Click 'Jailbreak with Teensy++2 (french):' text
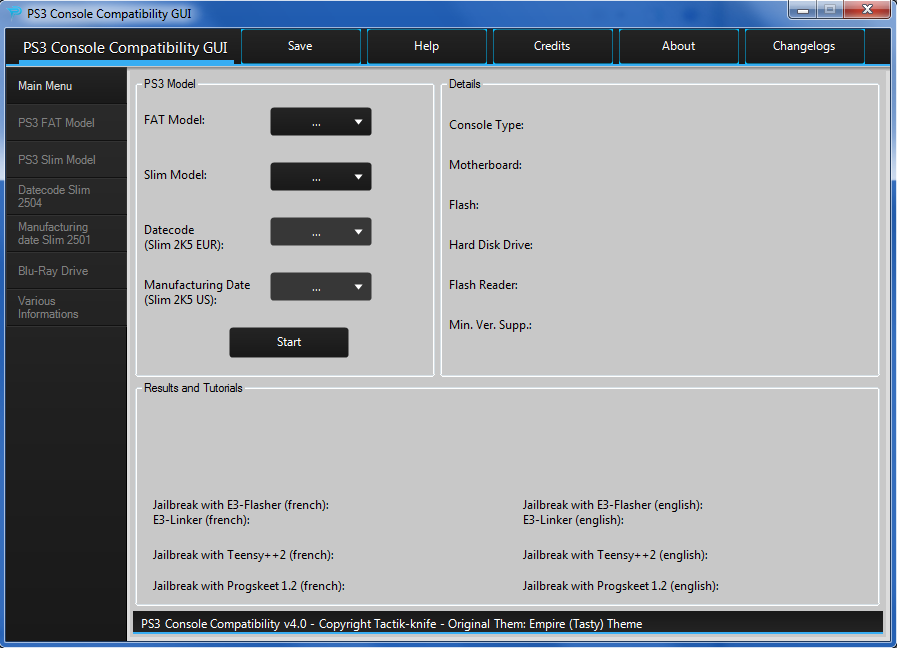Image resolution: width=897 pixels, height=648 pixels. click(243, 555)
